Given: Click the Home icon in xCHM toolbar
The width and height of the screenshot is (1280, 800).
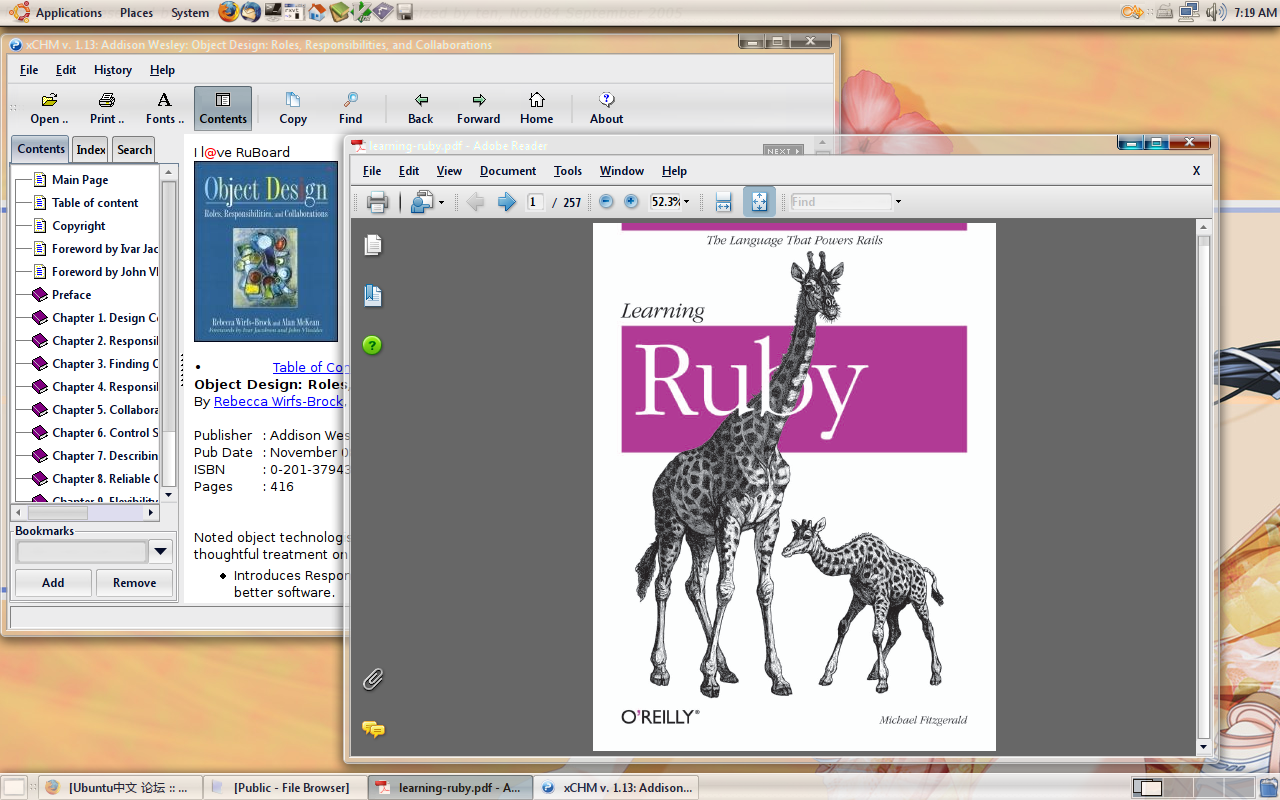Looking at the screenshot, I should pos(537,109).
